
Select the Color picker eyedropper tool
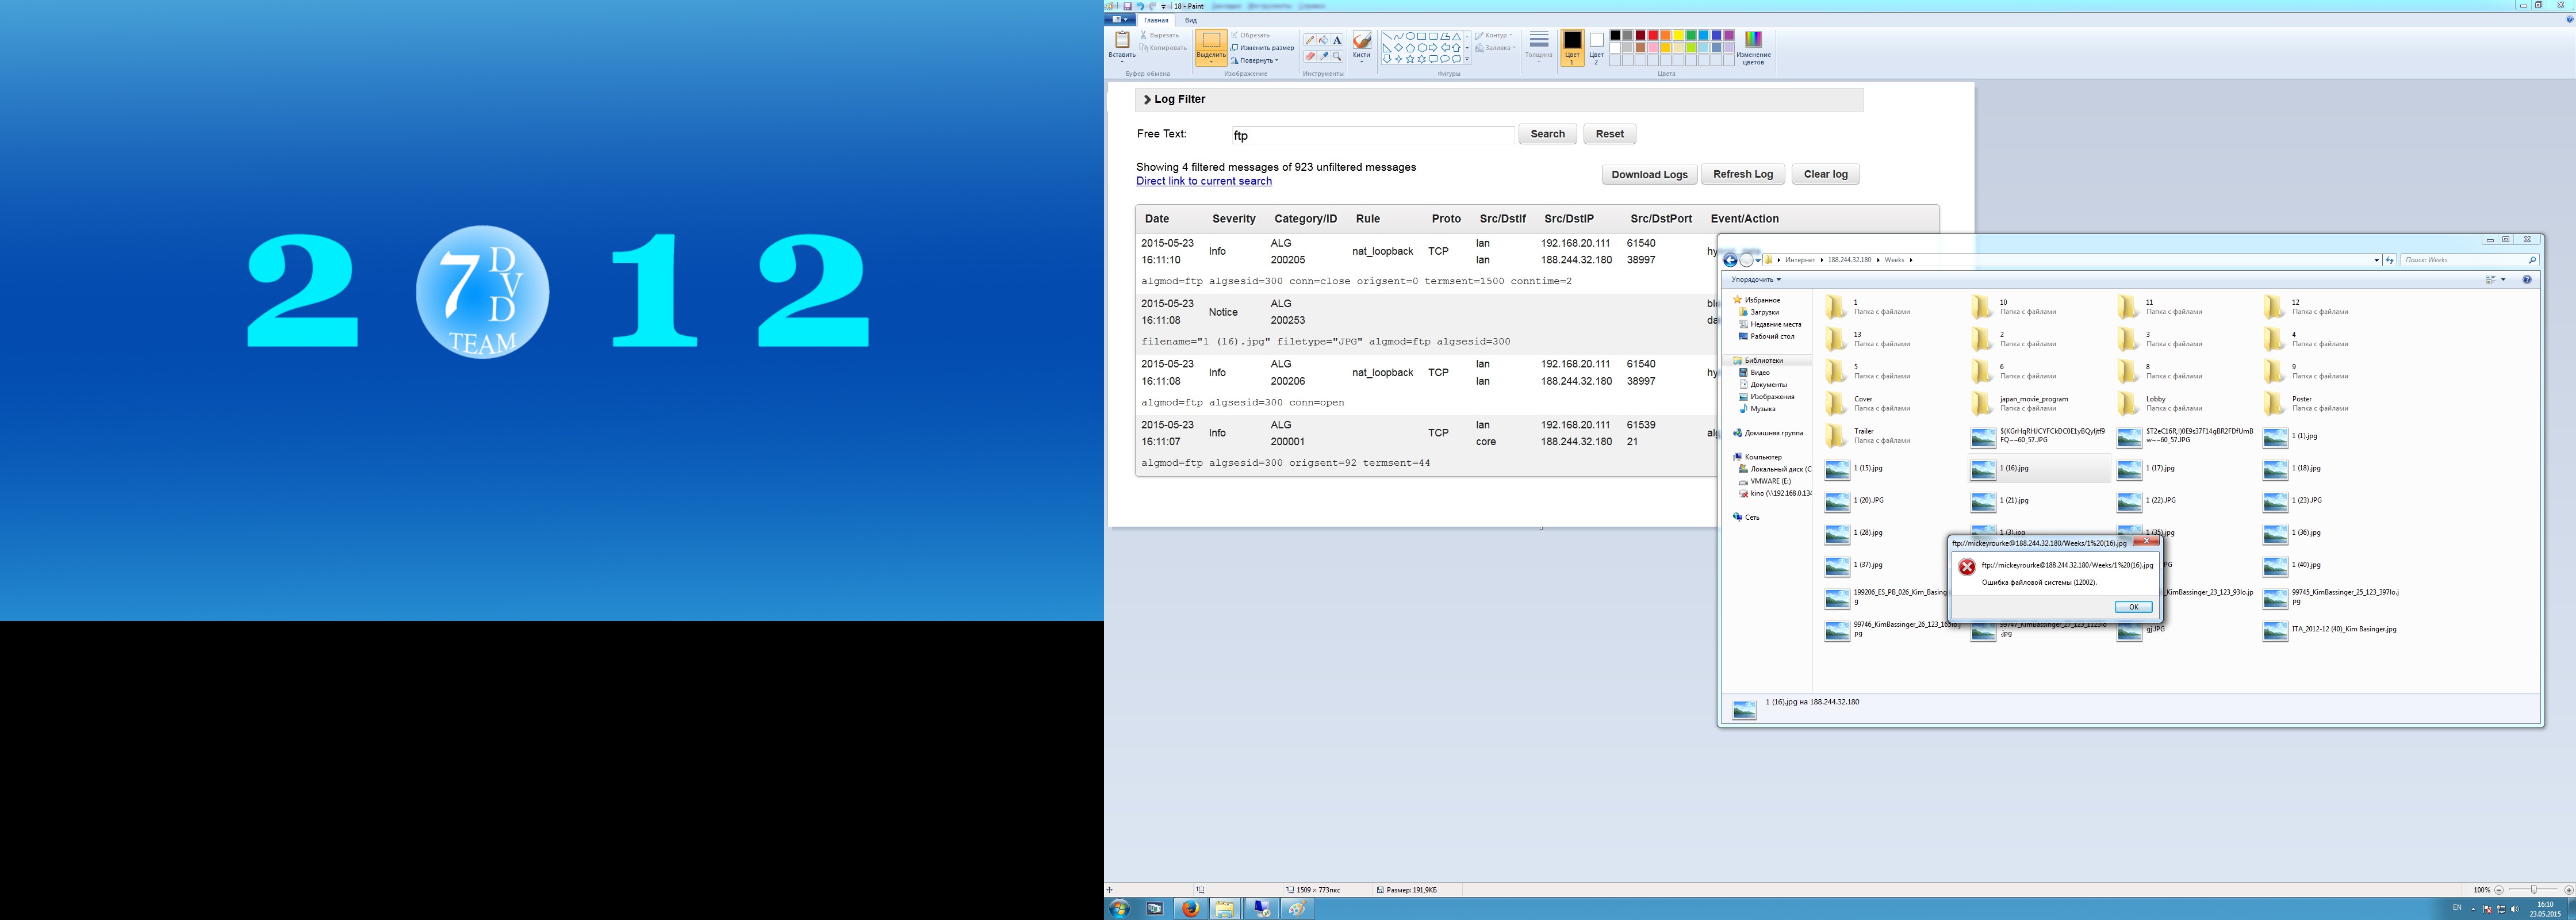click(x=1323, y=56)
